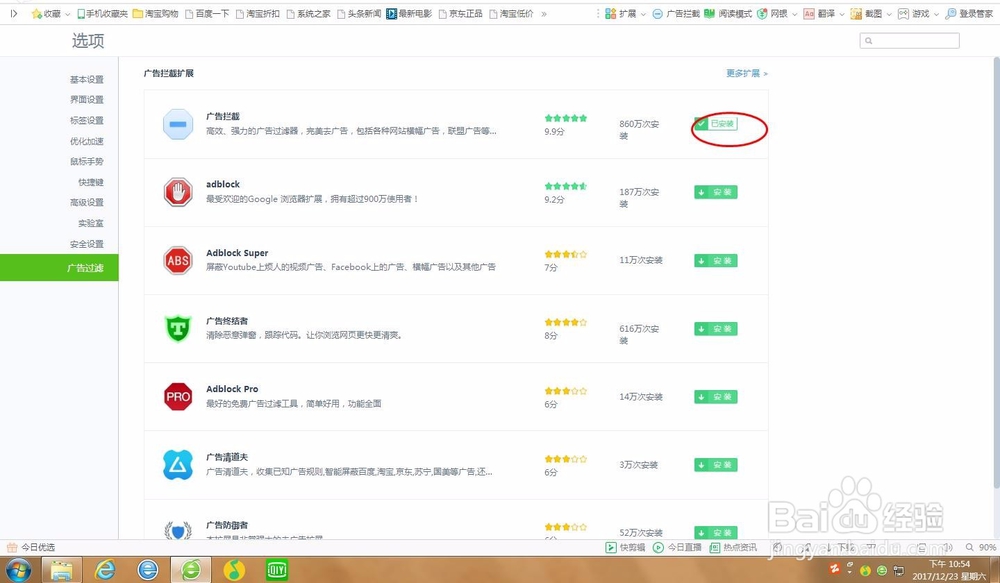Screen dimensions: 1000x583
Task: Expand the 收藏 dropdown arrow
Action: [67, 14]
